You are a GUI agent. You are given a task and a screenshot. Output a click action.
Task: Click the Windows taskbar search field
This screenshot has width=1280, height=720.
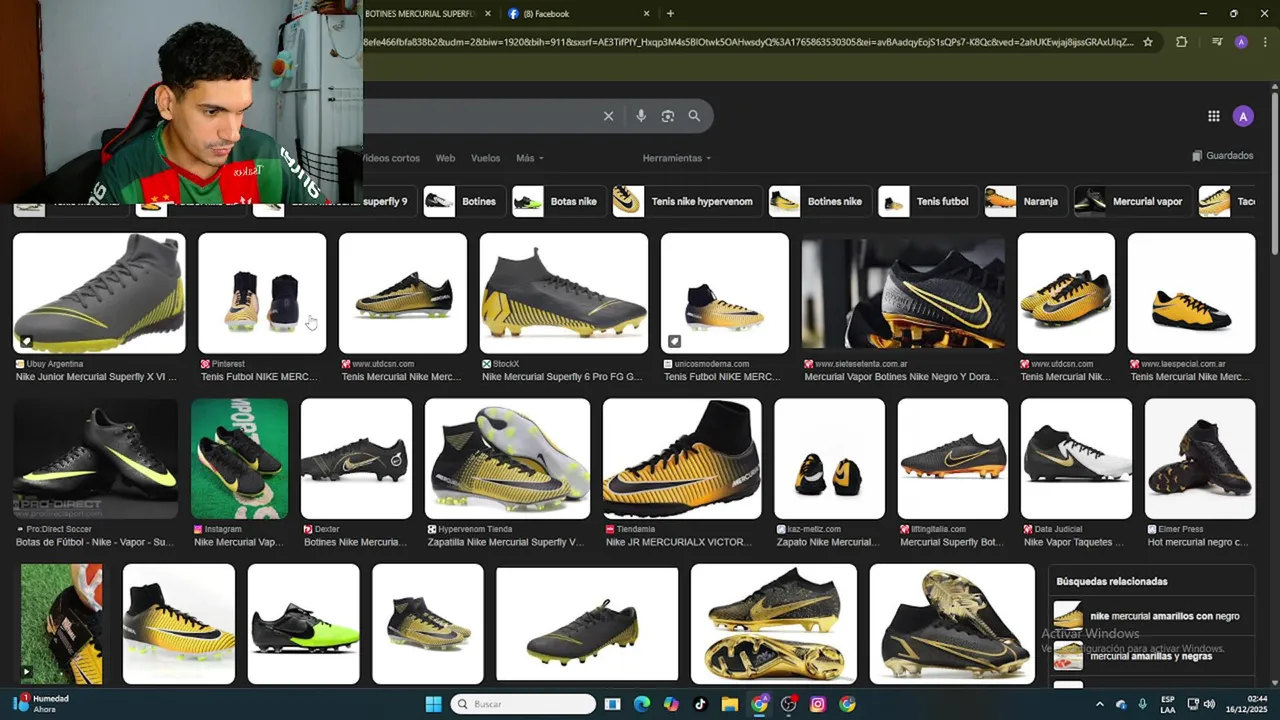click(523, 704)
